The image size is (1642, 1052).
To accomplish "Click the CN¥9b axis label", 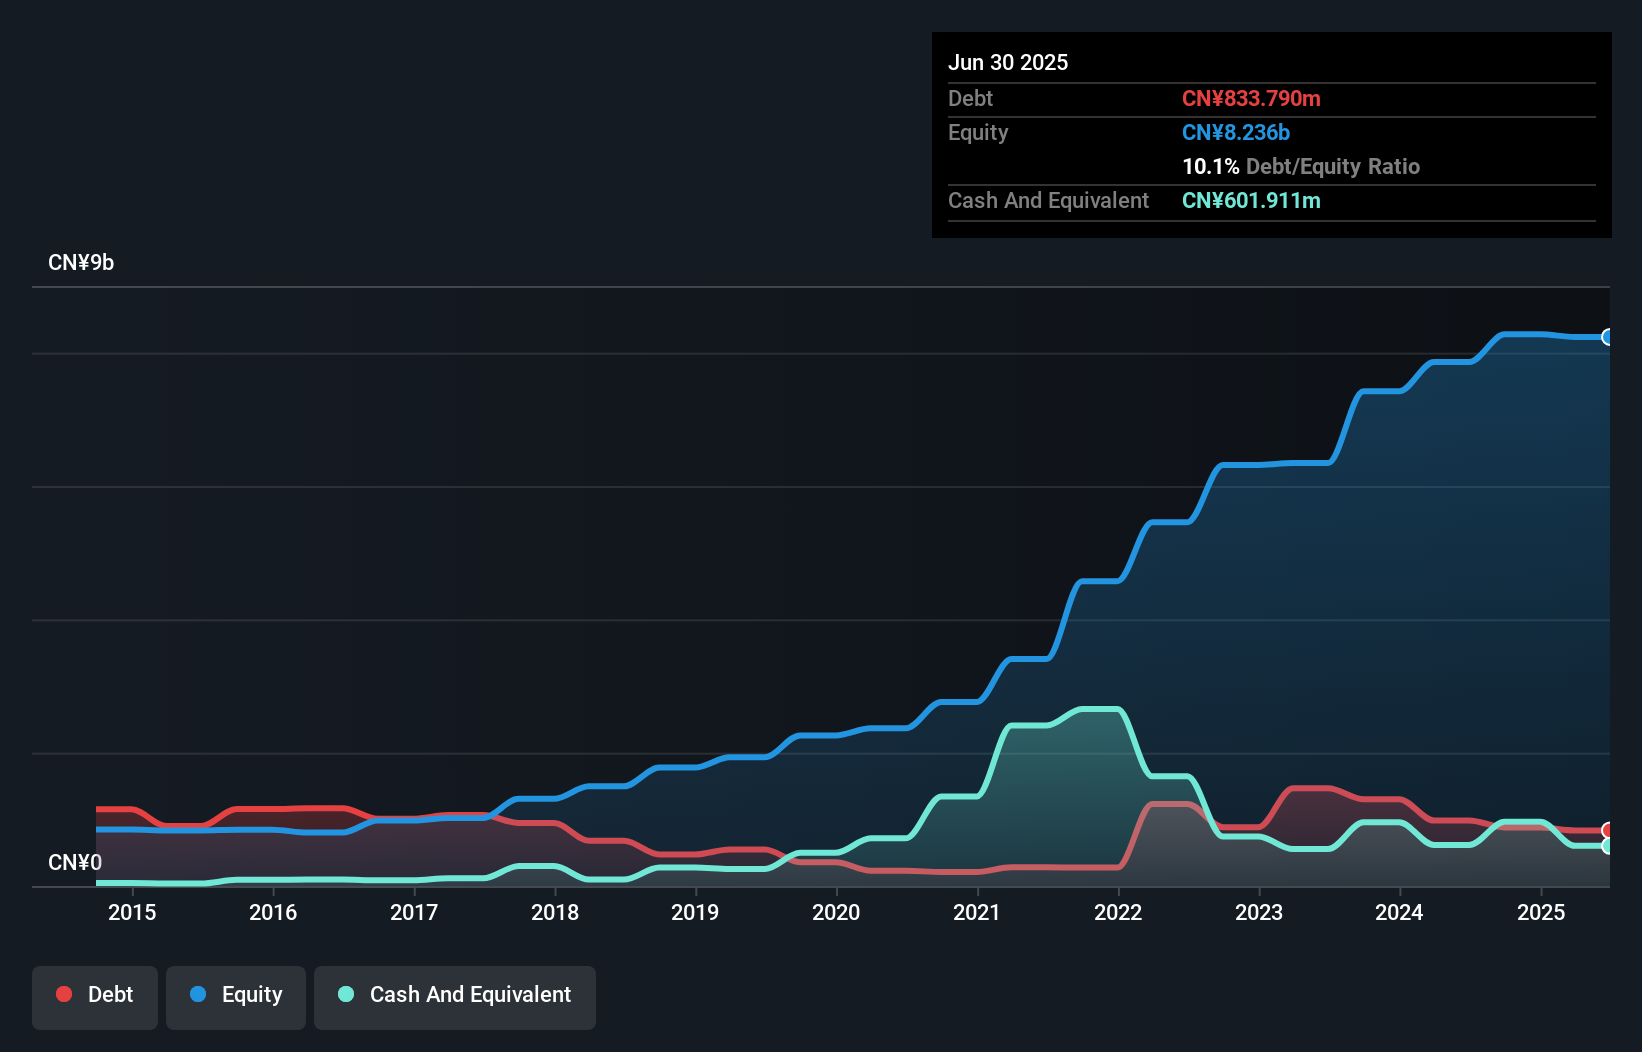I will point(82,262).
